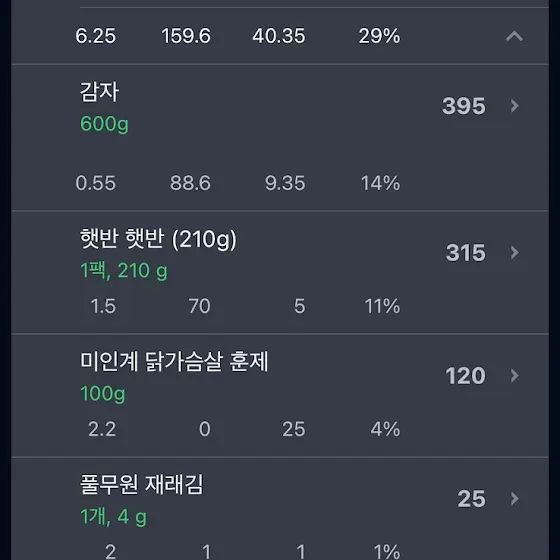Edit the 1팩, 210 g serving size

[x=124, y=271]
